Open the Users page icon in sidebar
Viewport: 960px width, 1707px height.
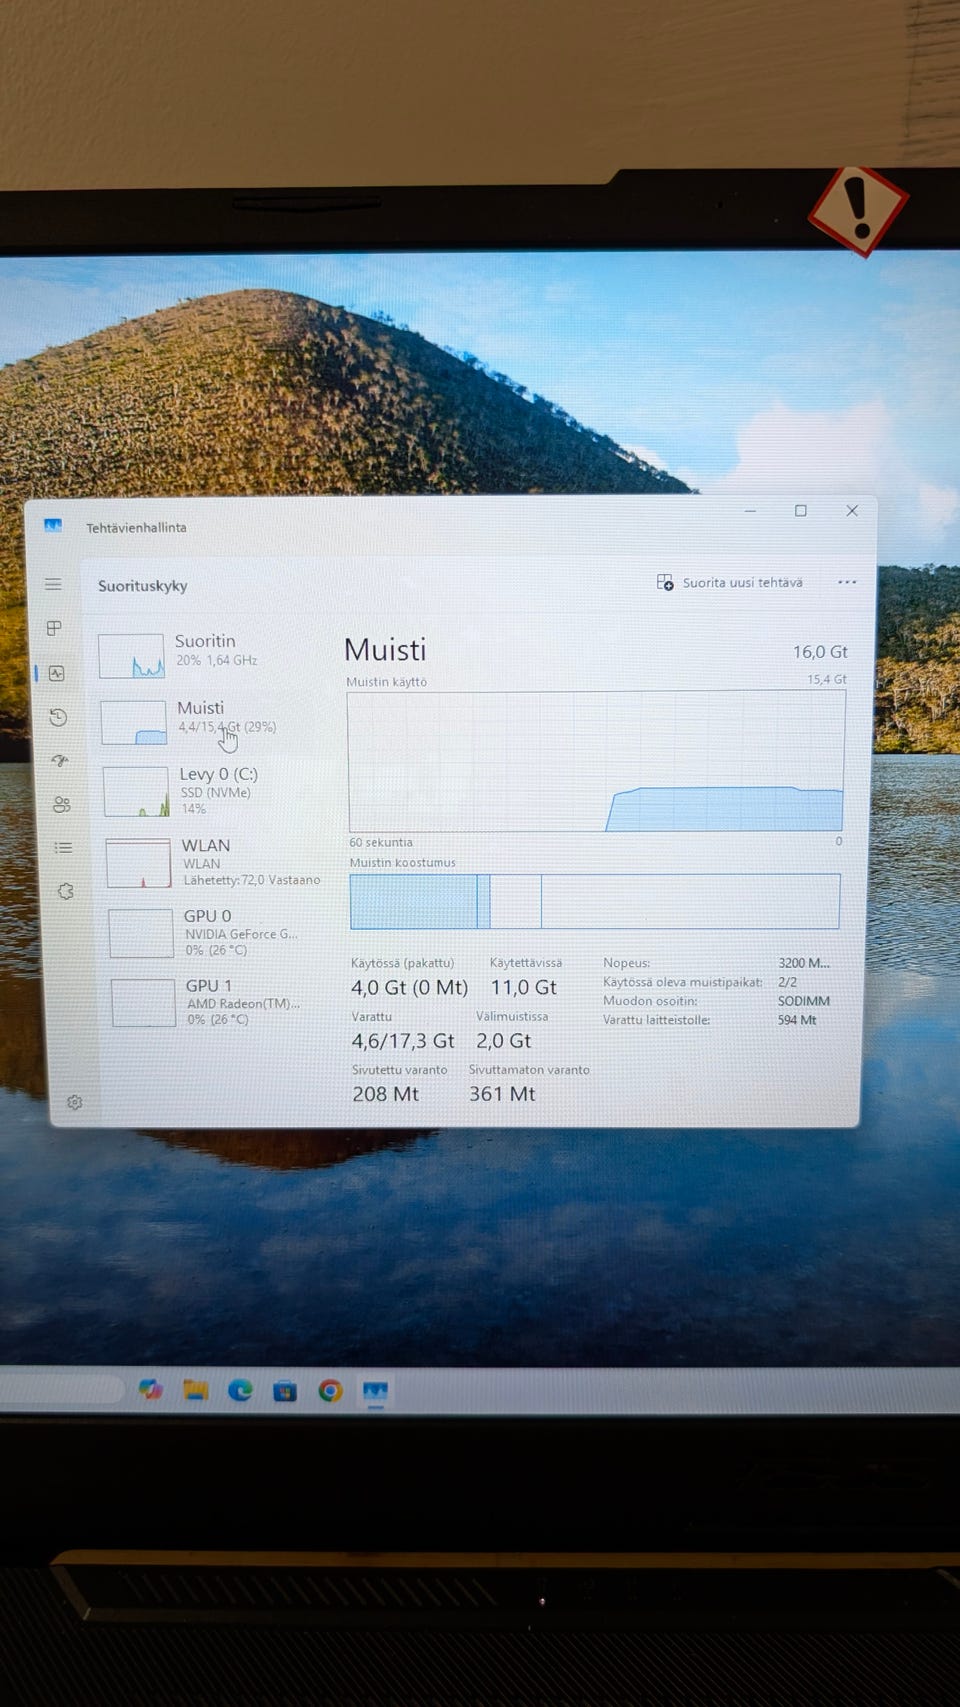pyautogui.click(x=62, y=804)
